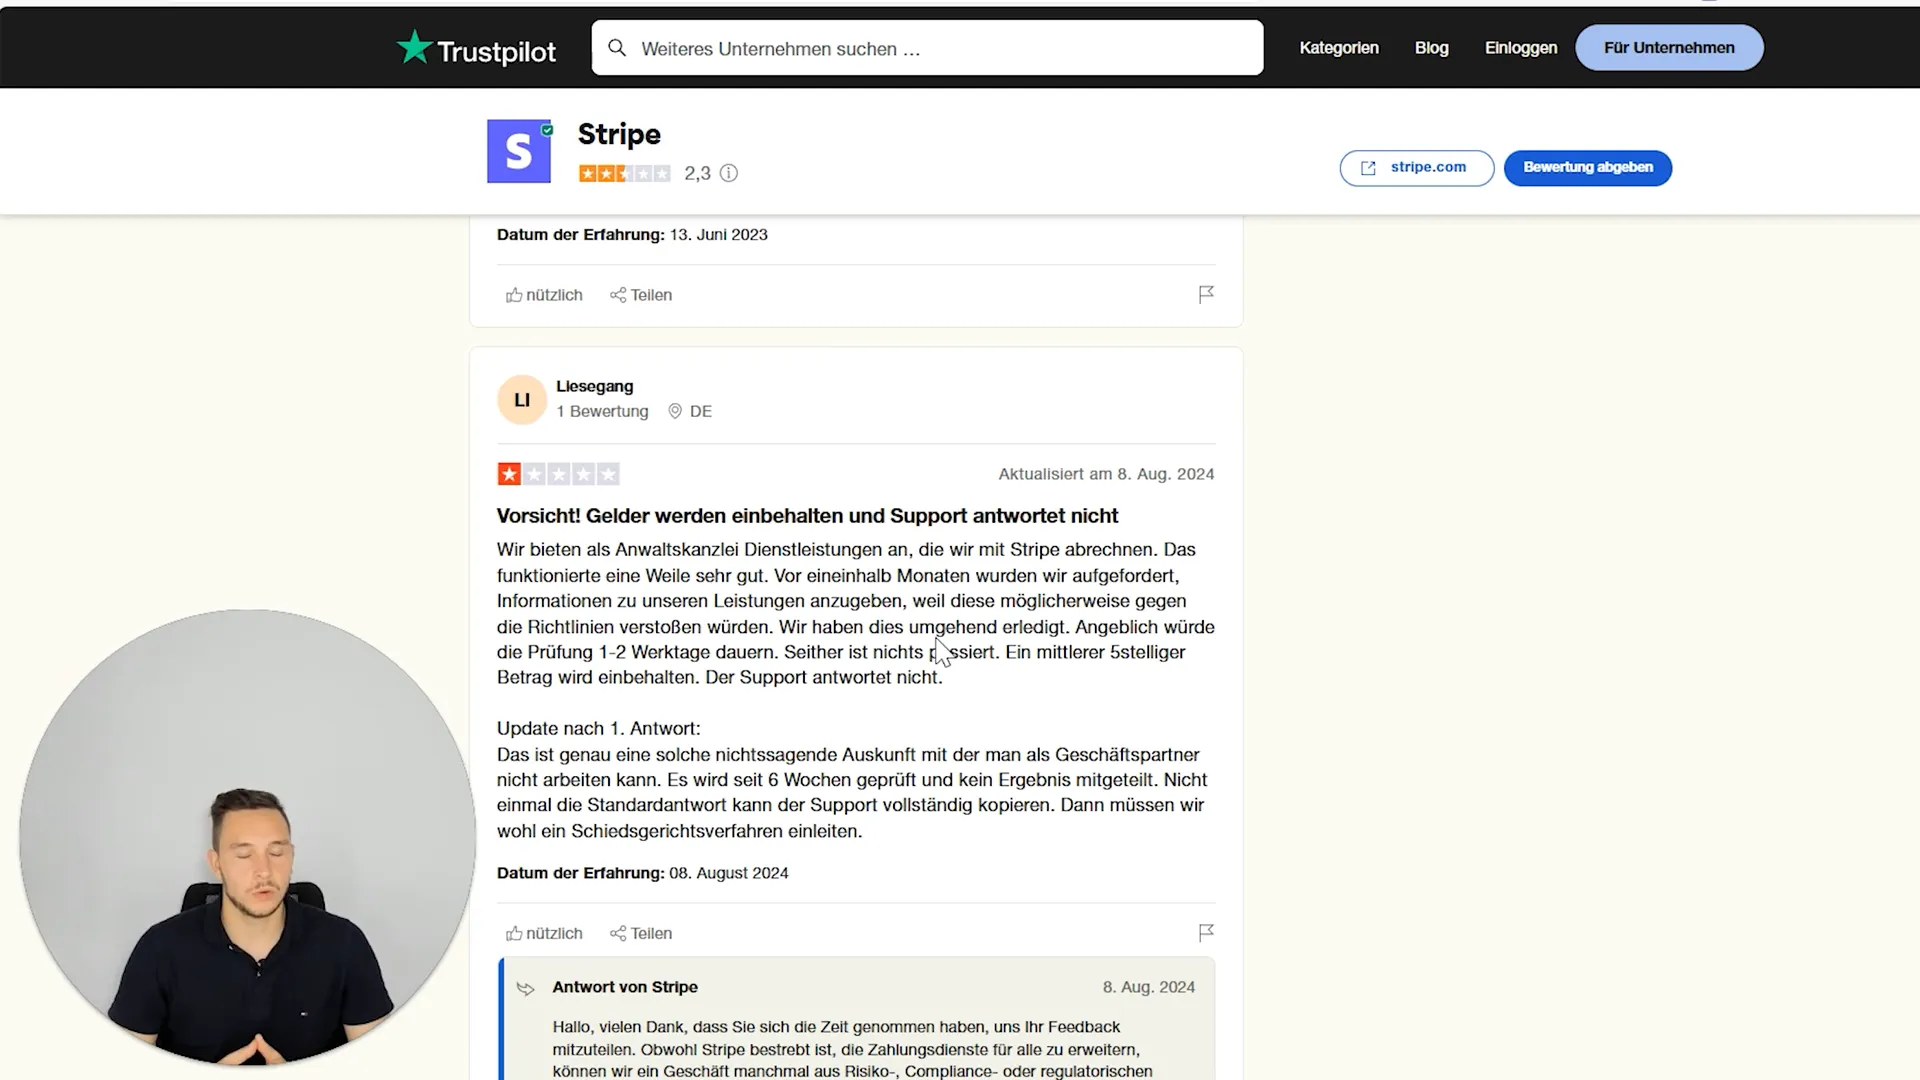Image resolution: width=1920 pixels, height=1080 pixels.
Task: Click 'Aktualisiert am 8. Aug. 2024' date
Action: tap(1106, 474)
